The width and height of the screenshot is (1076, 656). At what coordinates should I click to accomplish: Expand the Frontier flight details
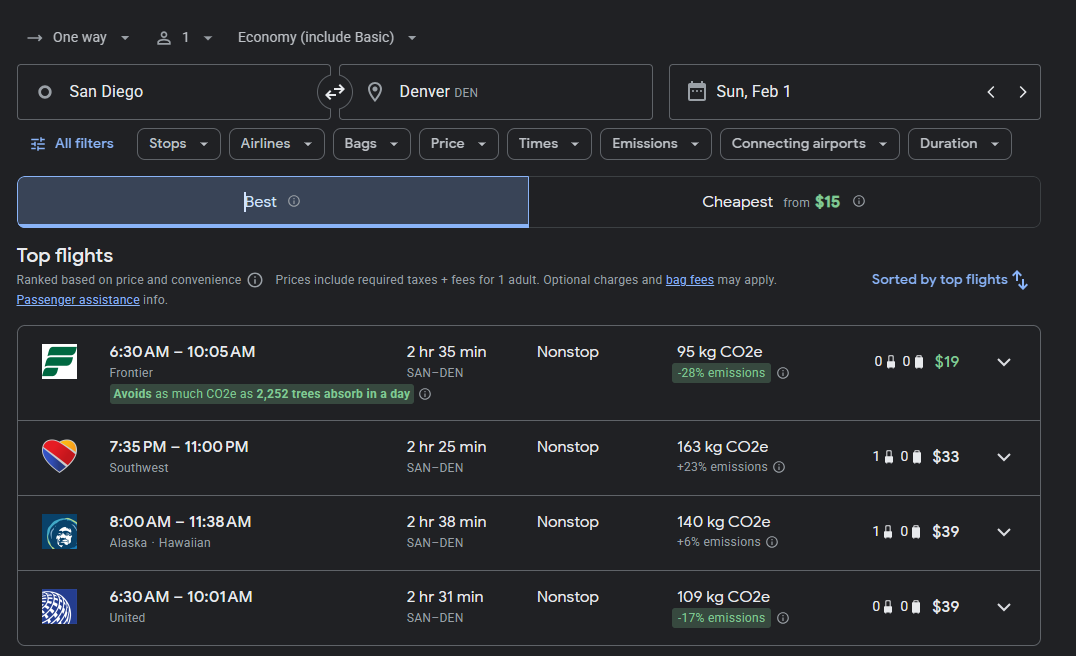(1004, 362)
